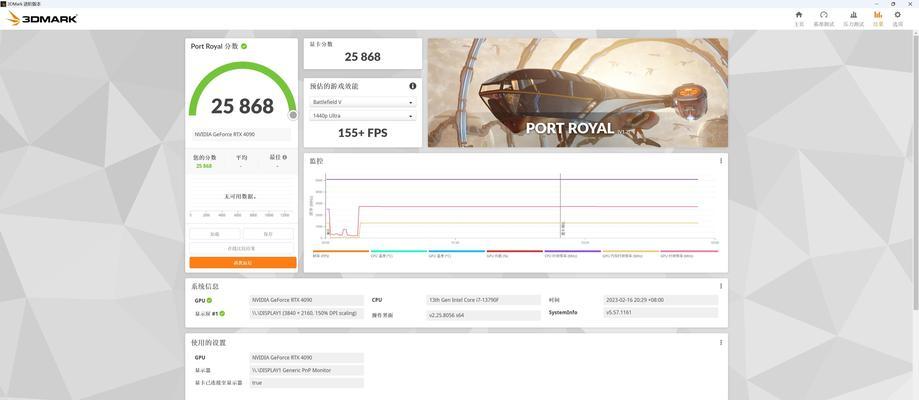Toggle the pink GPU clock frequency legend
Image resolution: width=919 pixels, height=400 pixels.
(x=689, y=253)
